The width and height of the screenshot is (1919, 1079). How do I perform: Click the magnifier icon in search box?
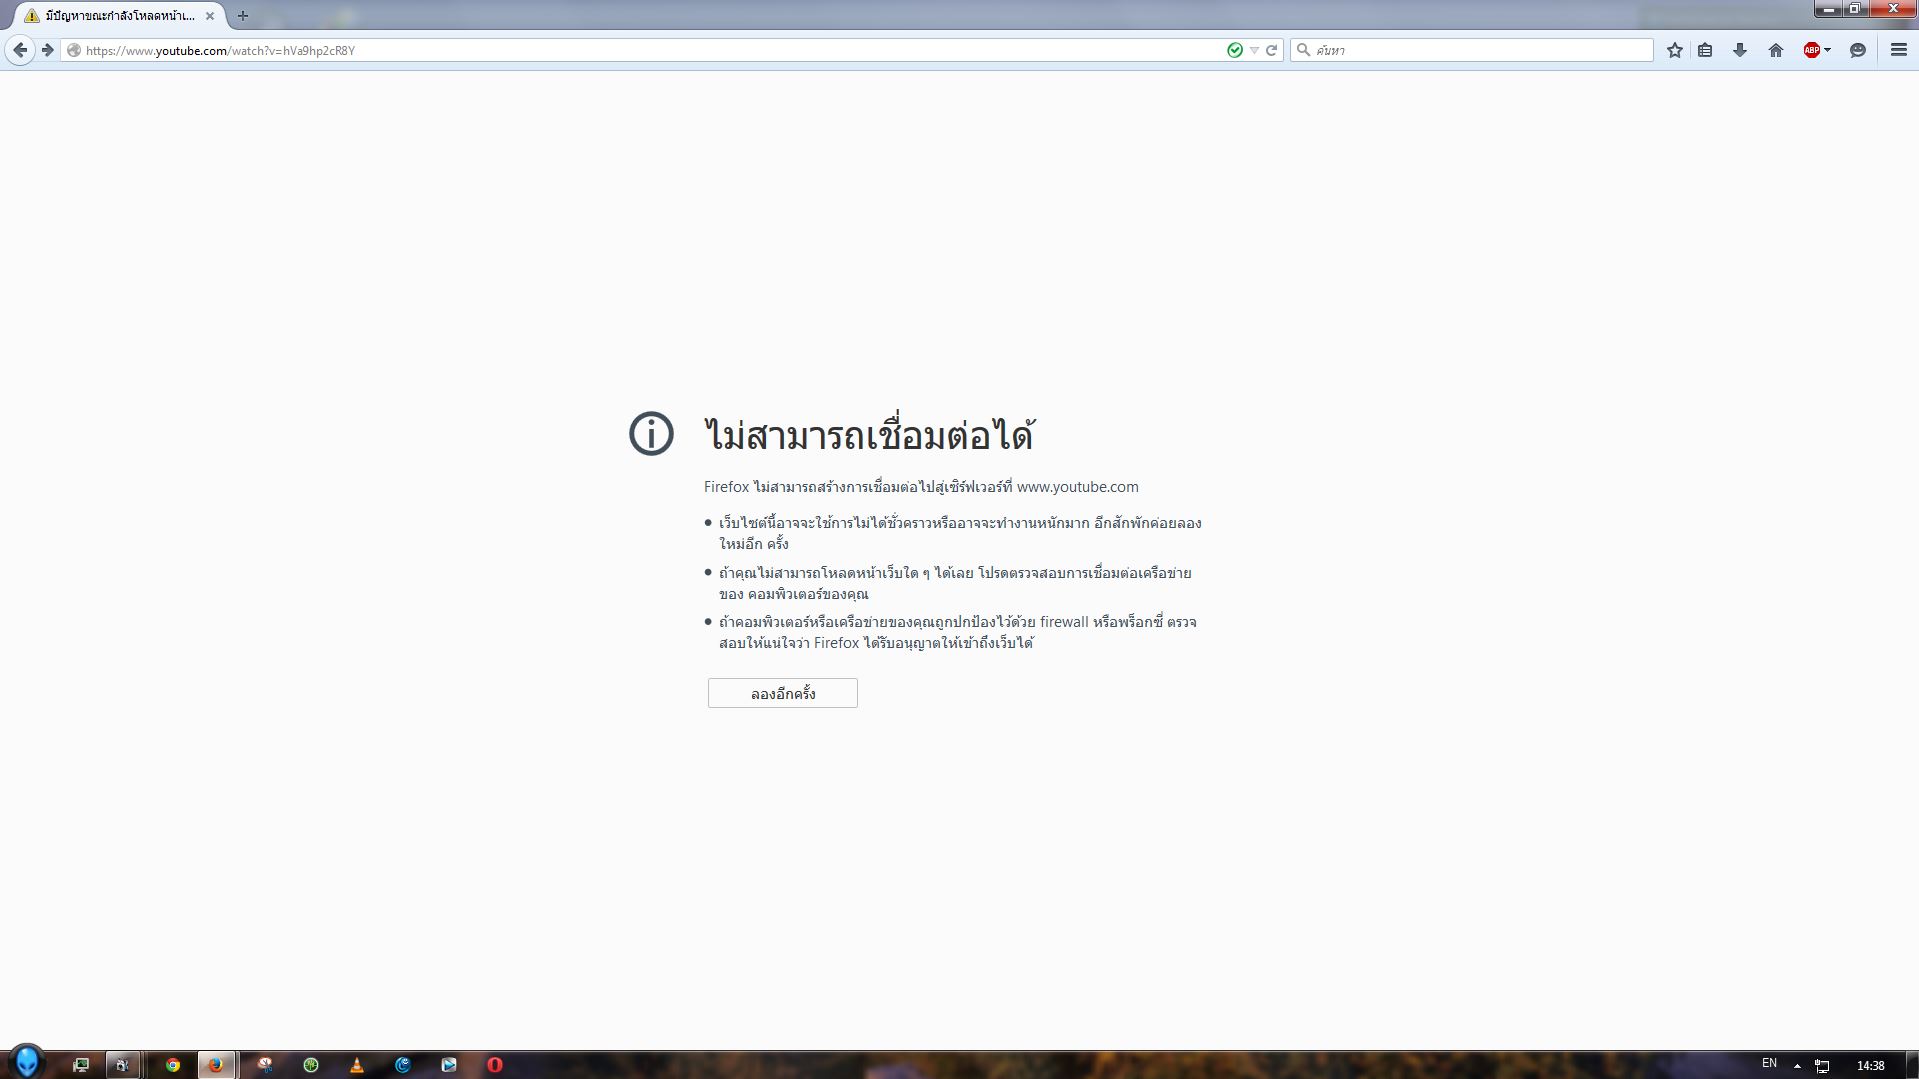point(1303,50)
